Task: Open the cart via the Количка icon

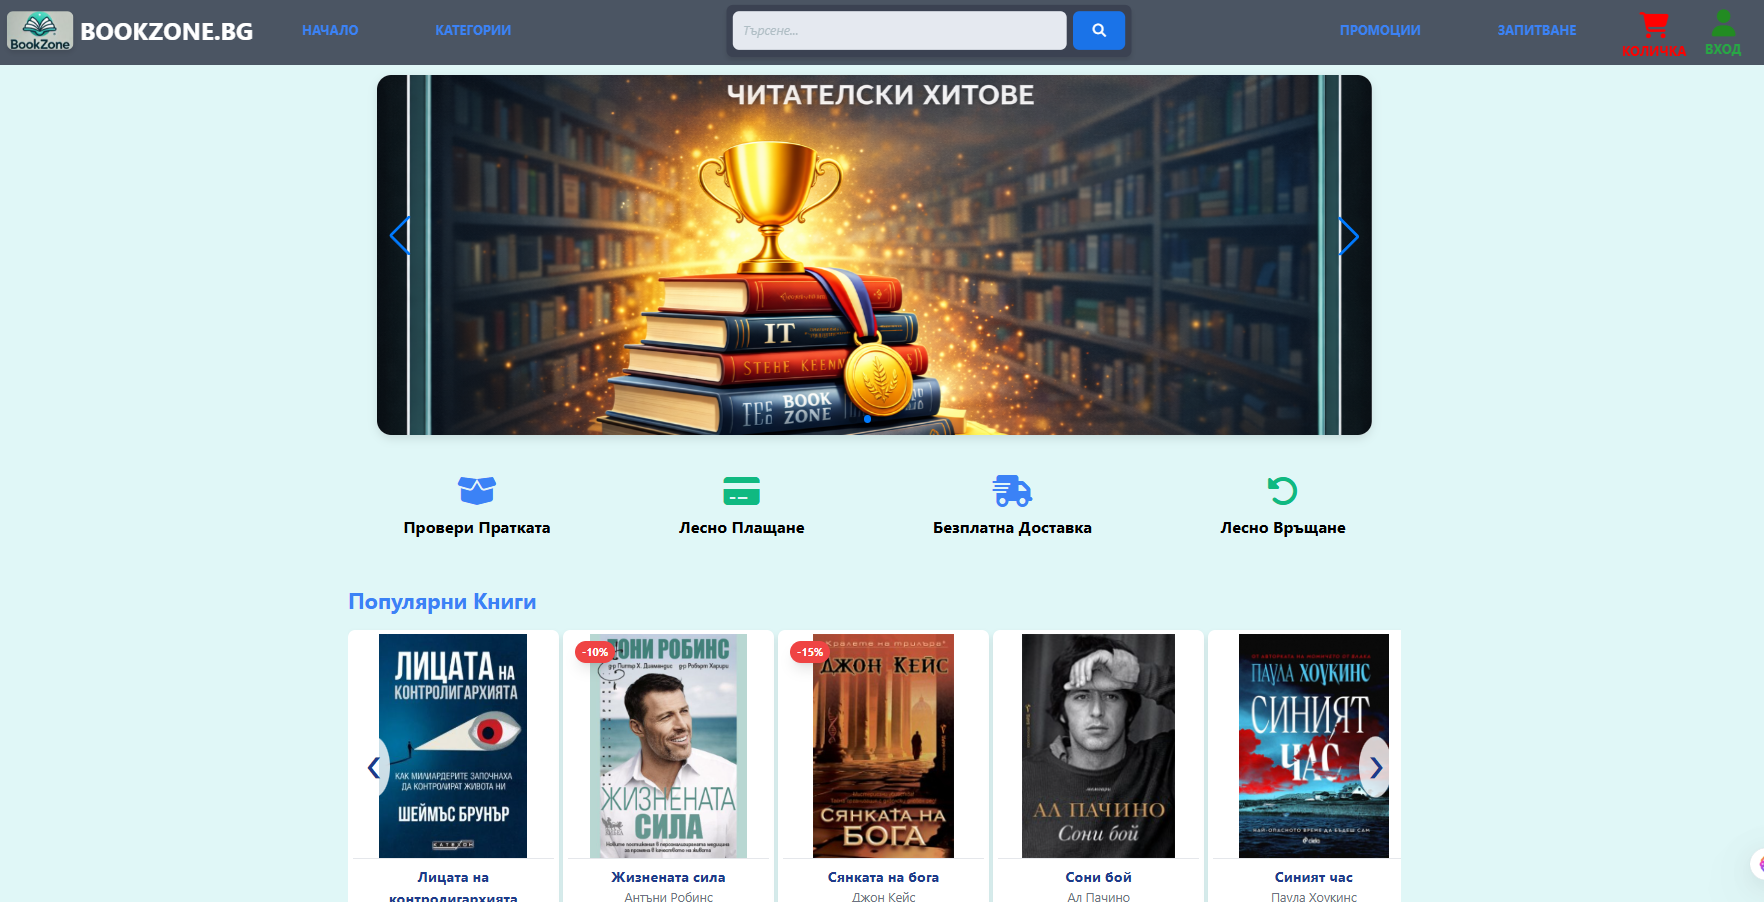Action: click(x=1654, y=25)
